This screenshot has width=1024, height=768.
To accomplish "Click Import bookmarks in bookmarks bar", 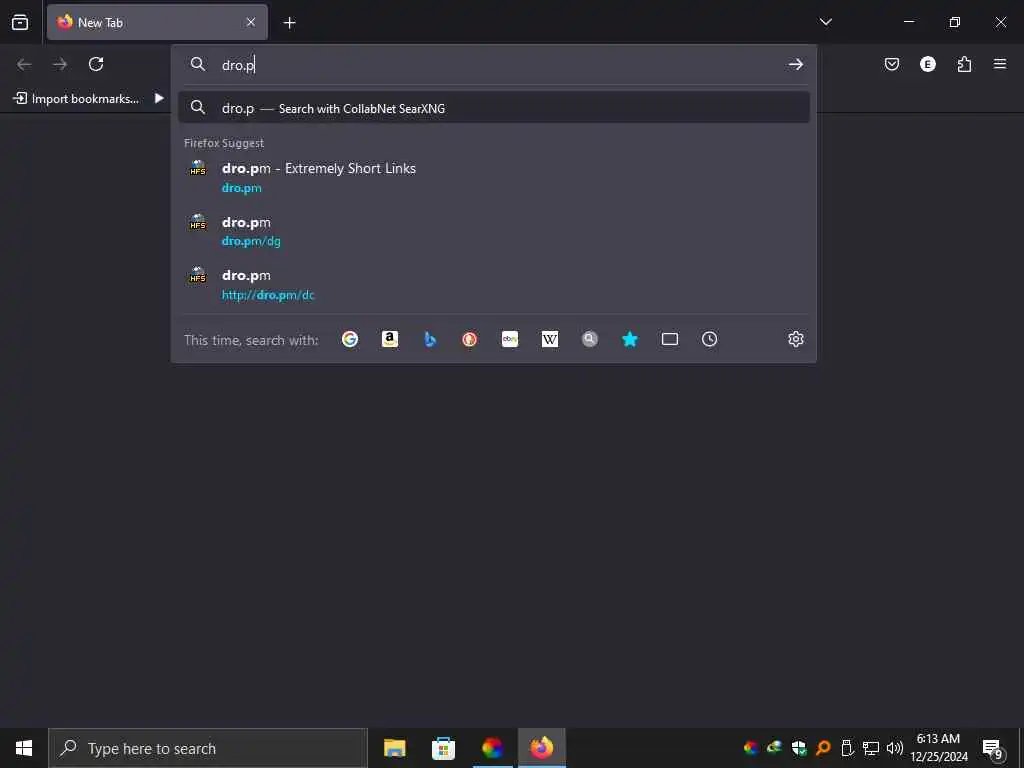I will 76,99.
